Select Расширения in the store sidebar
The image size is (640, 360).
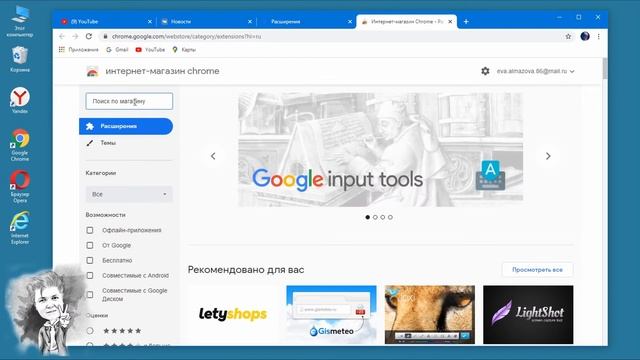click(126, 126)
